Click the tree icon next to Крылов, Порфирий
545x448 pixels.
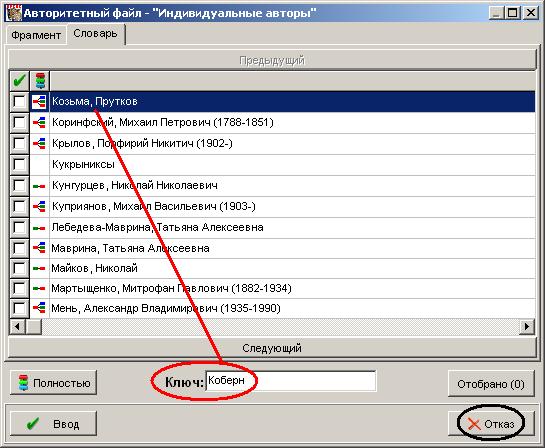pos(39,143)
